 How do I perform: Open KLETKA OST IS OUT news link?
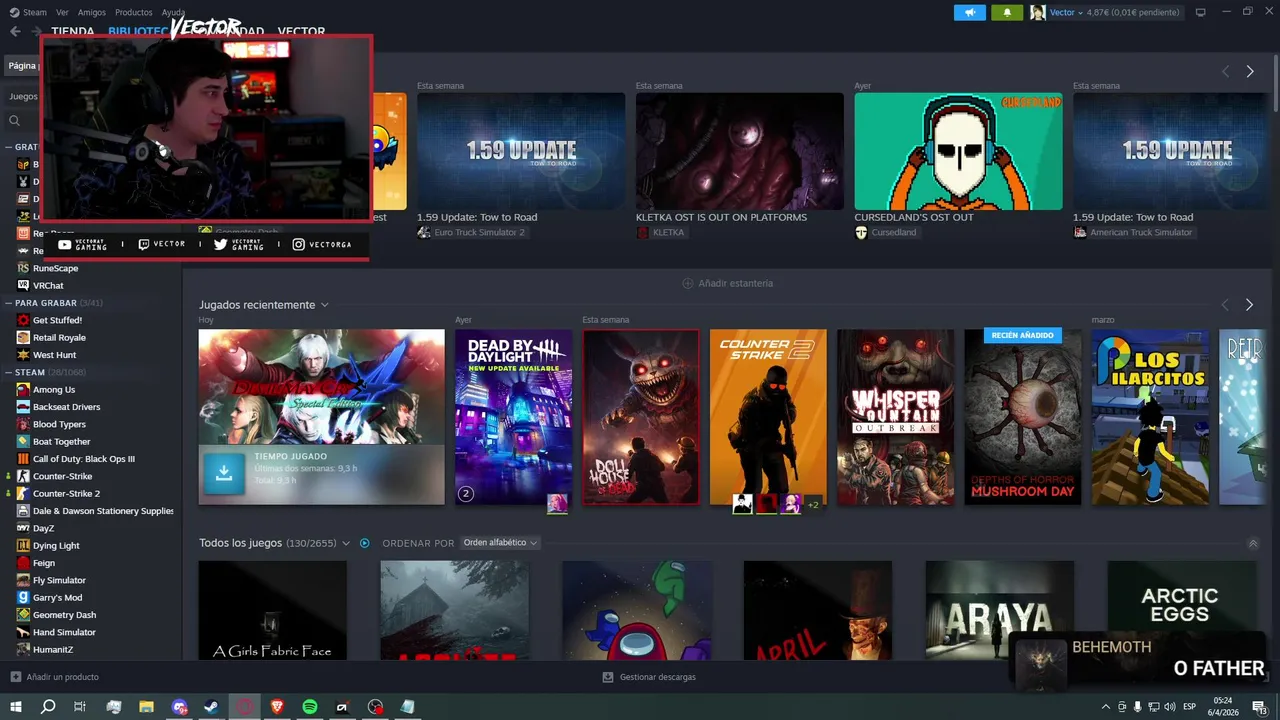click(x=721, y=217)
